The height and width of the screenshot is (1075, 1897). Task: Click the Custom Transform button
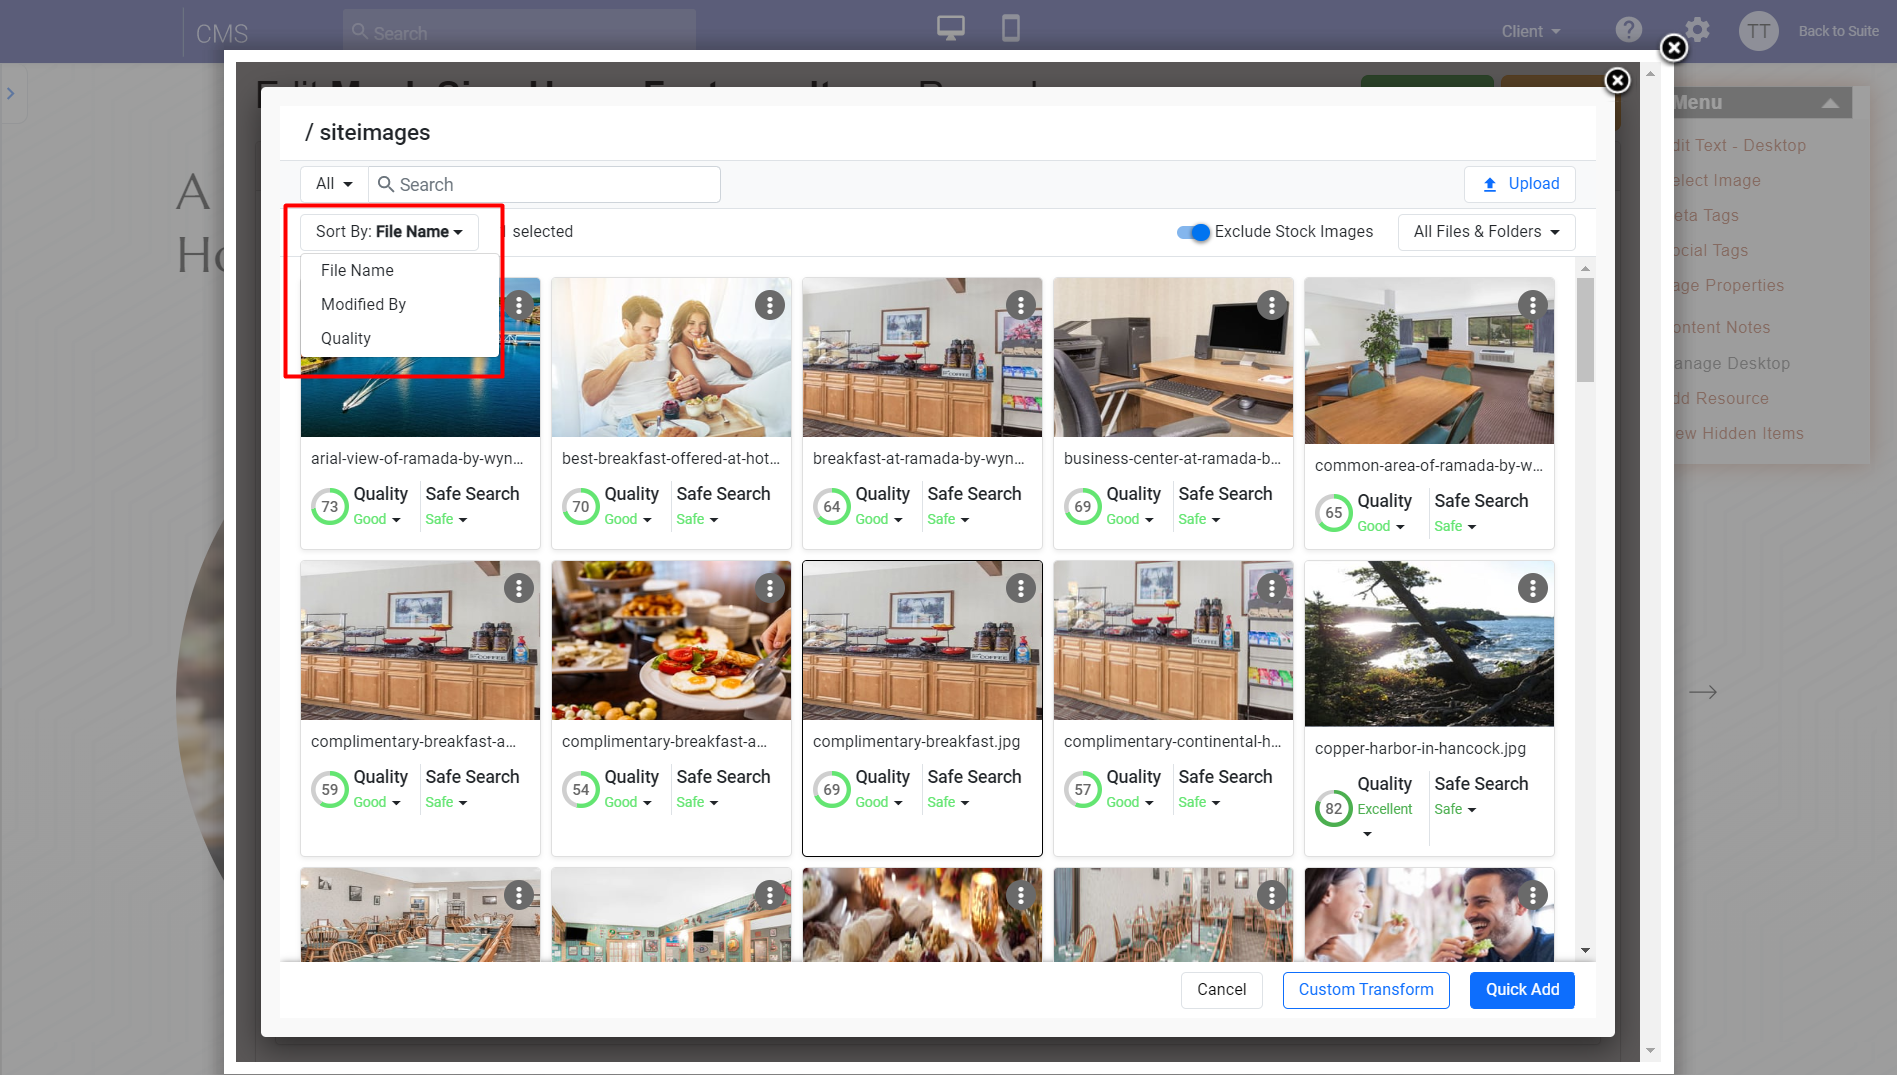pos(1366,990)
